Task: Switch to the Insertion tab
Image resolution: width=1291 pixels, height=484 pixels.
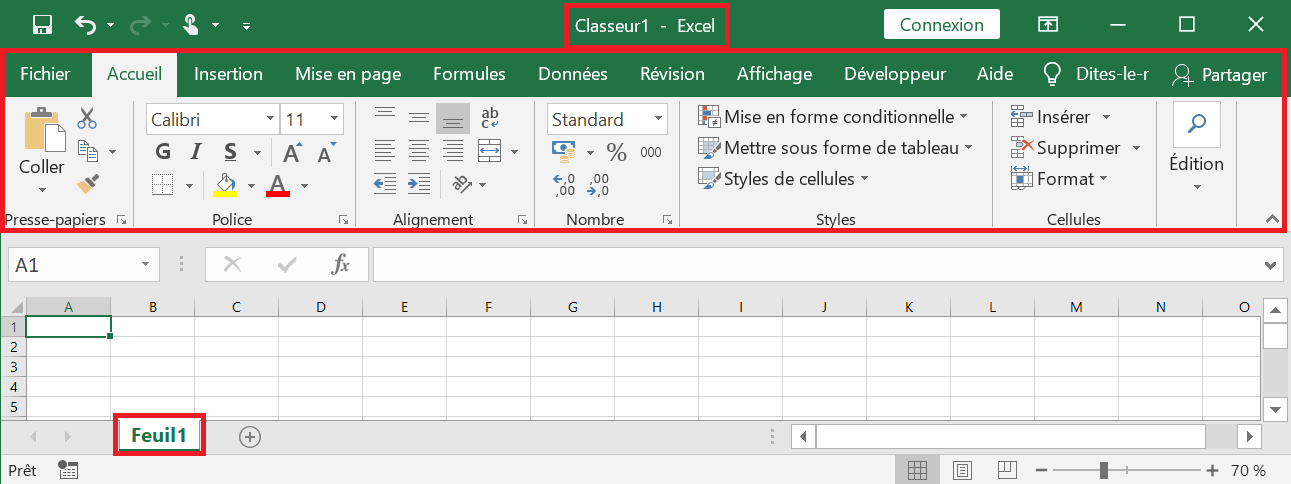Action: (x=228, y=74)
